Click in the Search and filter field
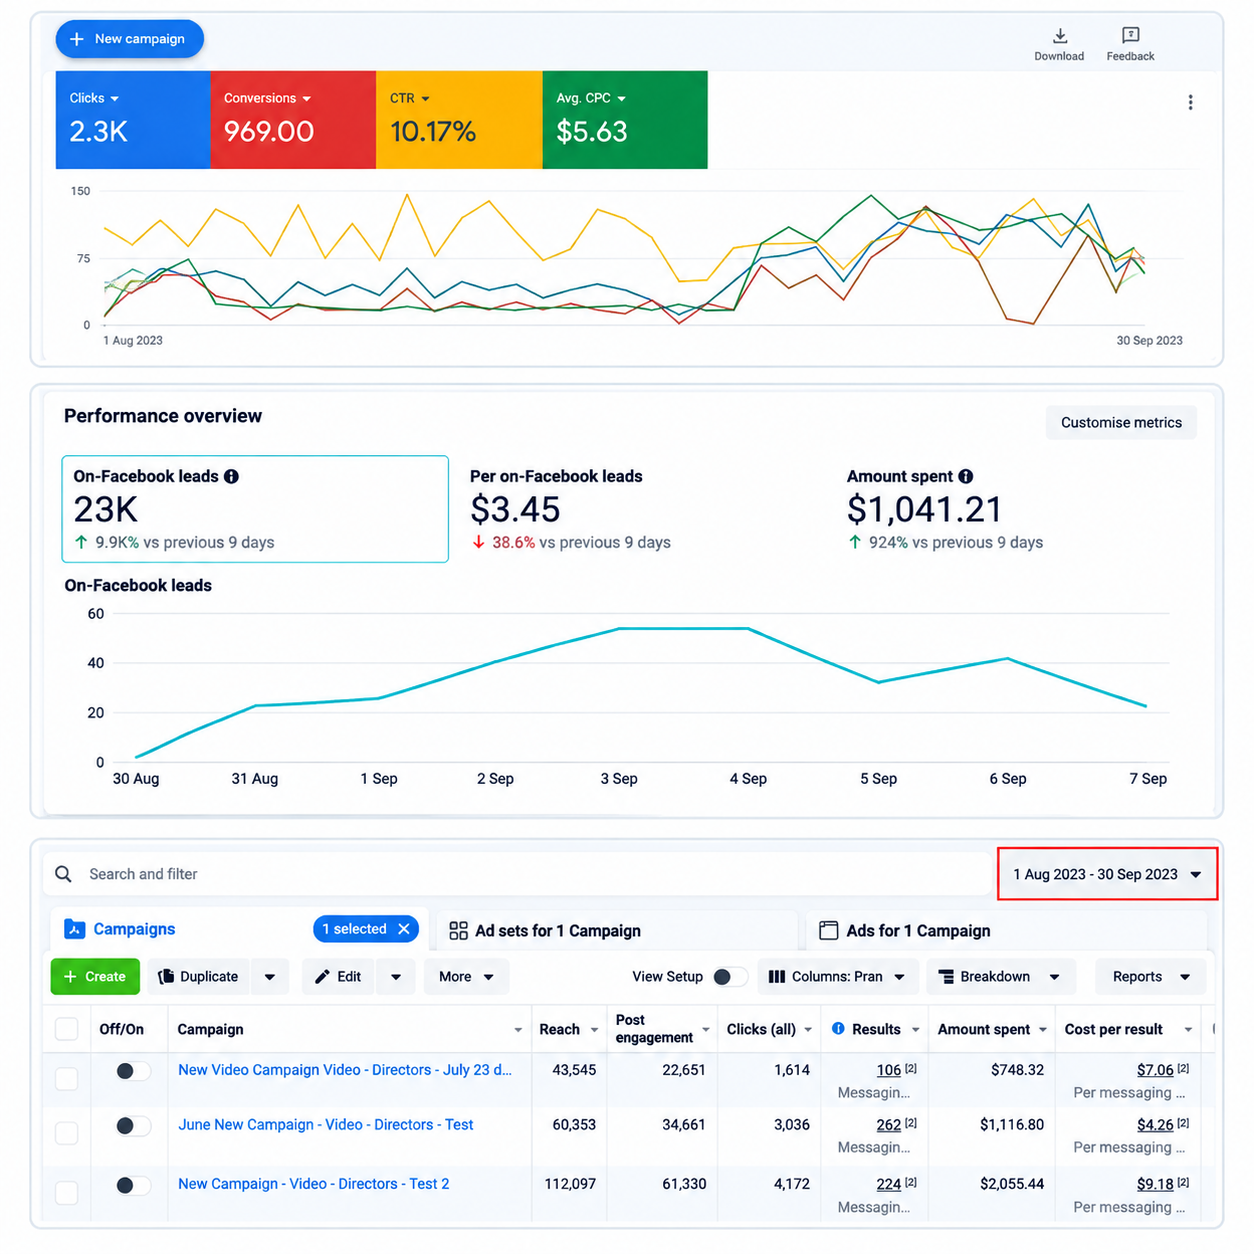1254x1254 pixels. 517,874
